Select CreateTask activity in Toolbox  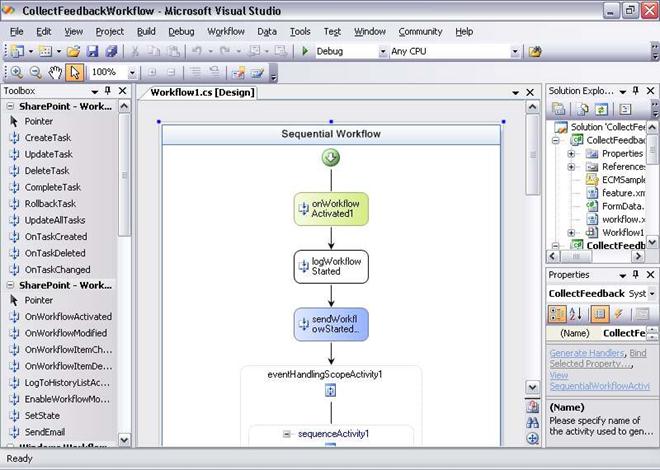(x=48, y=137)
